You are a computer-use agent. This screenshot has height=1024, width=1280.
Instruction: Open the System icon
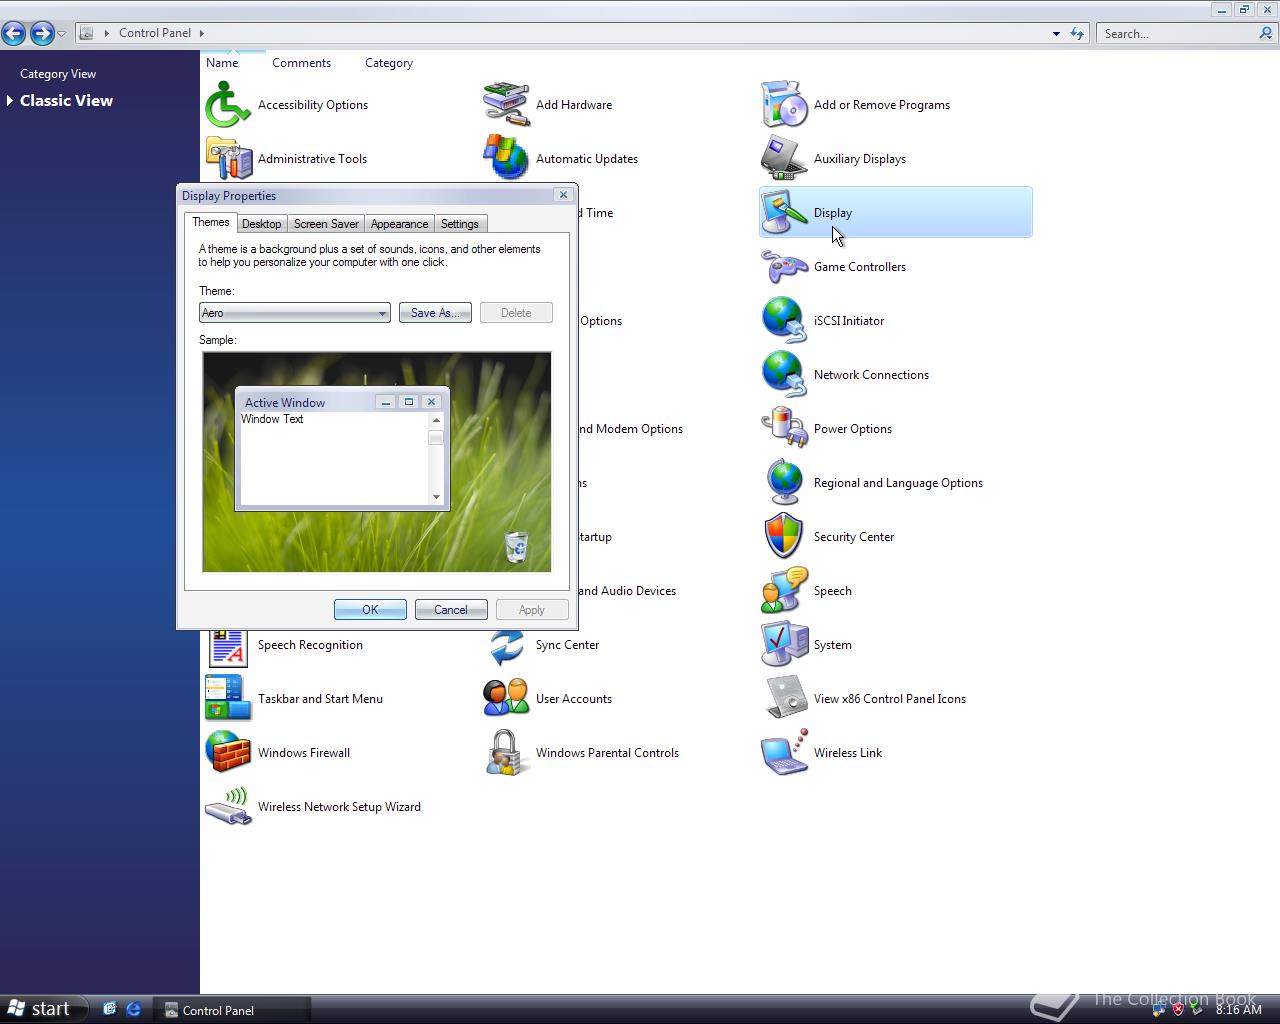click(784, 645)
